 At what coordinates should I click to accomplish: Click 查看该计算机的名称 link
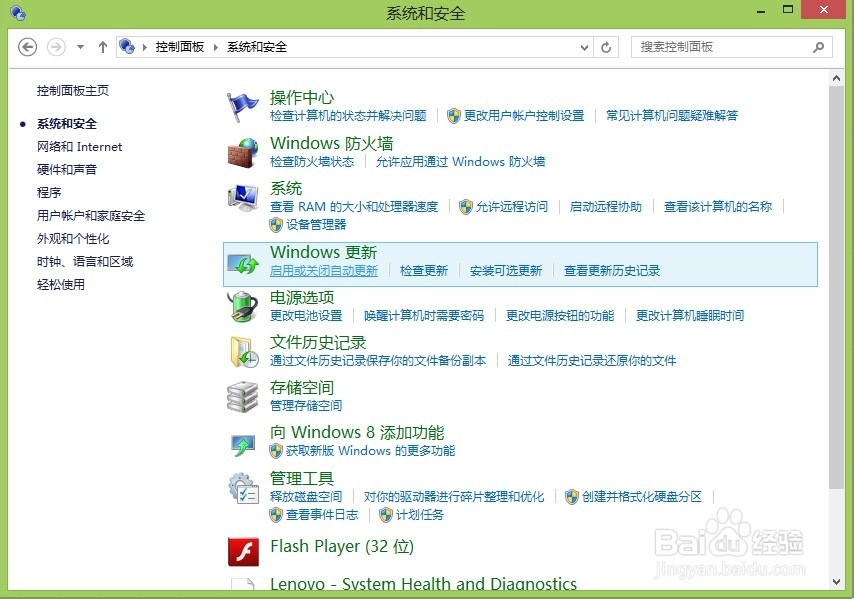(x=718, y=207)
